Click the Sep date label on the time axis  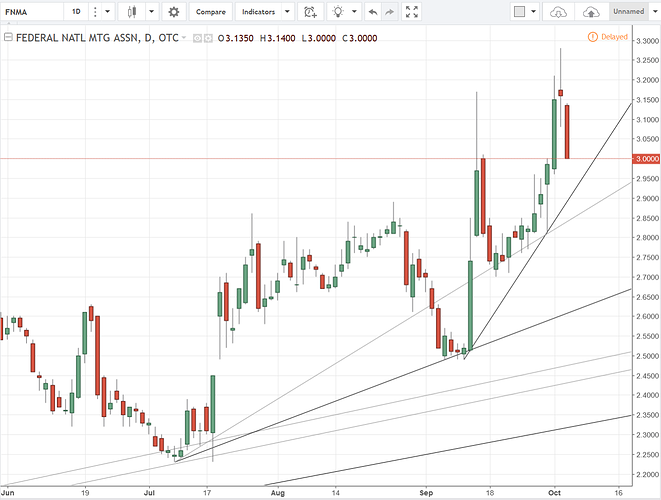point(426,492)
